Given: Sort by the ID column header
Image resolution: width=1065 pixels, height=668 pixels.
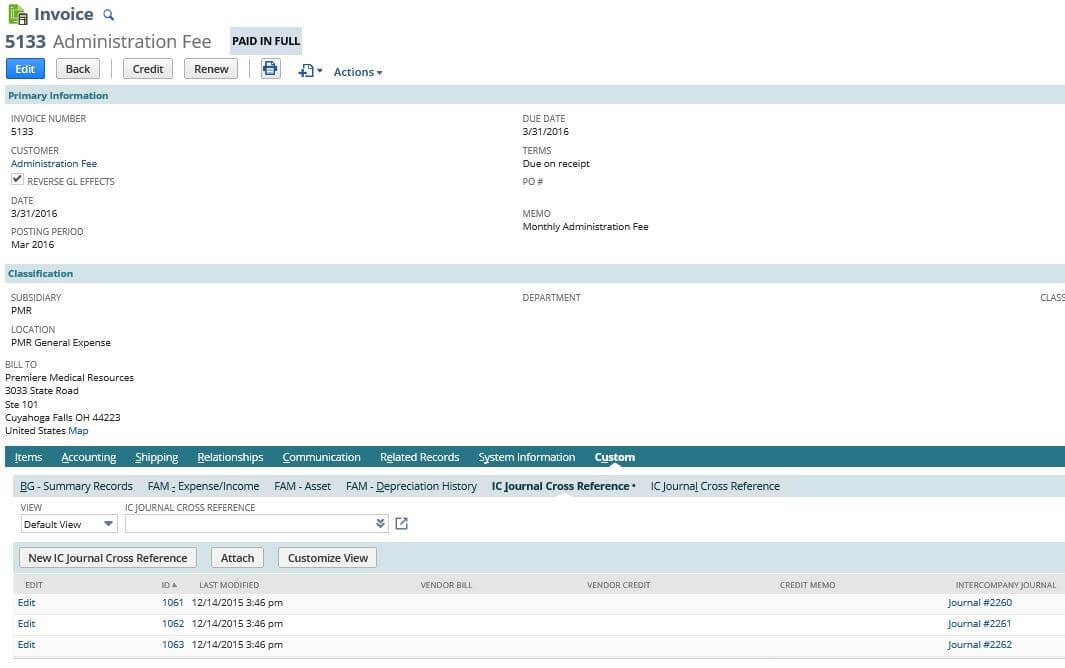Looking at the screenshot, I should tap(169, 585).
